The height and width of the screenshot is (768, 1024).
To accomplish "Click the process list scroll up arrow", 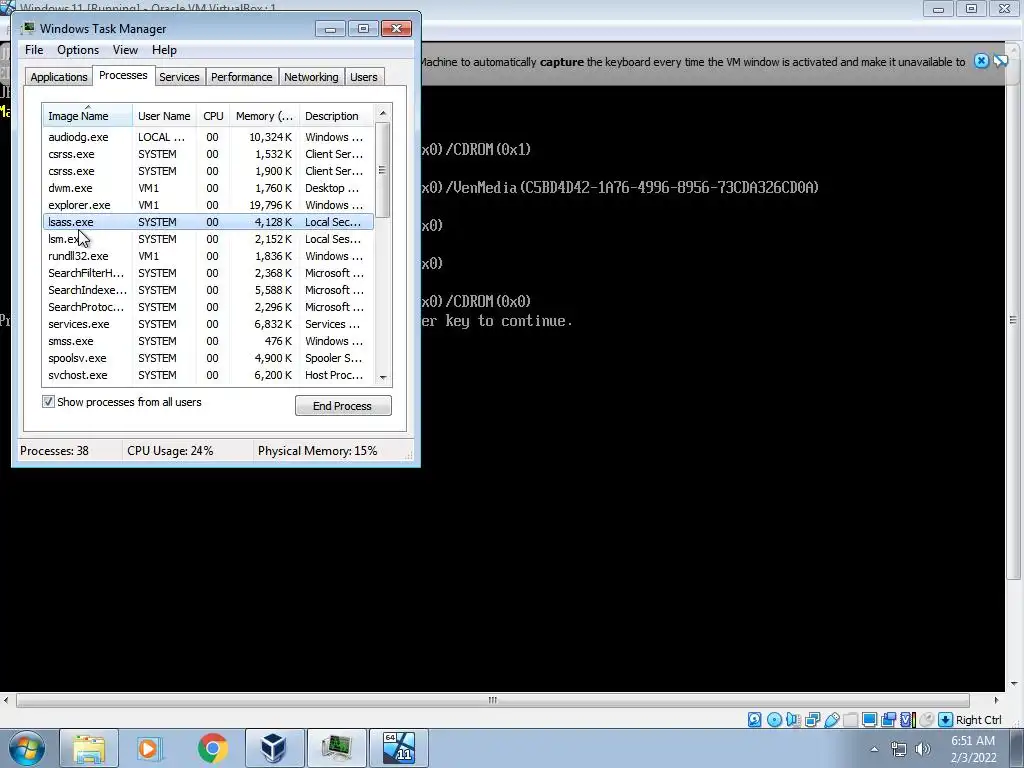I will click(383, 113).
